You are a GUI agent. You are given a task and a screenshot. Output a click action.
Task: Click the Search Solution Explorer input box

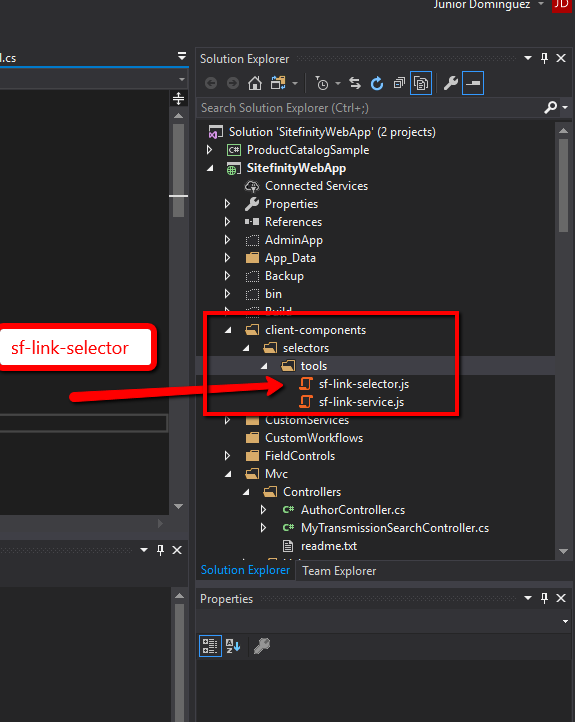pos(371,108)
